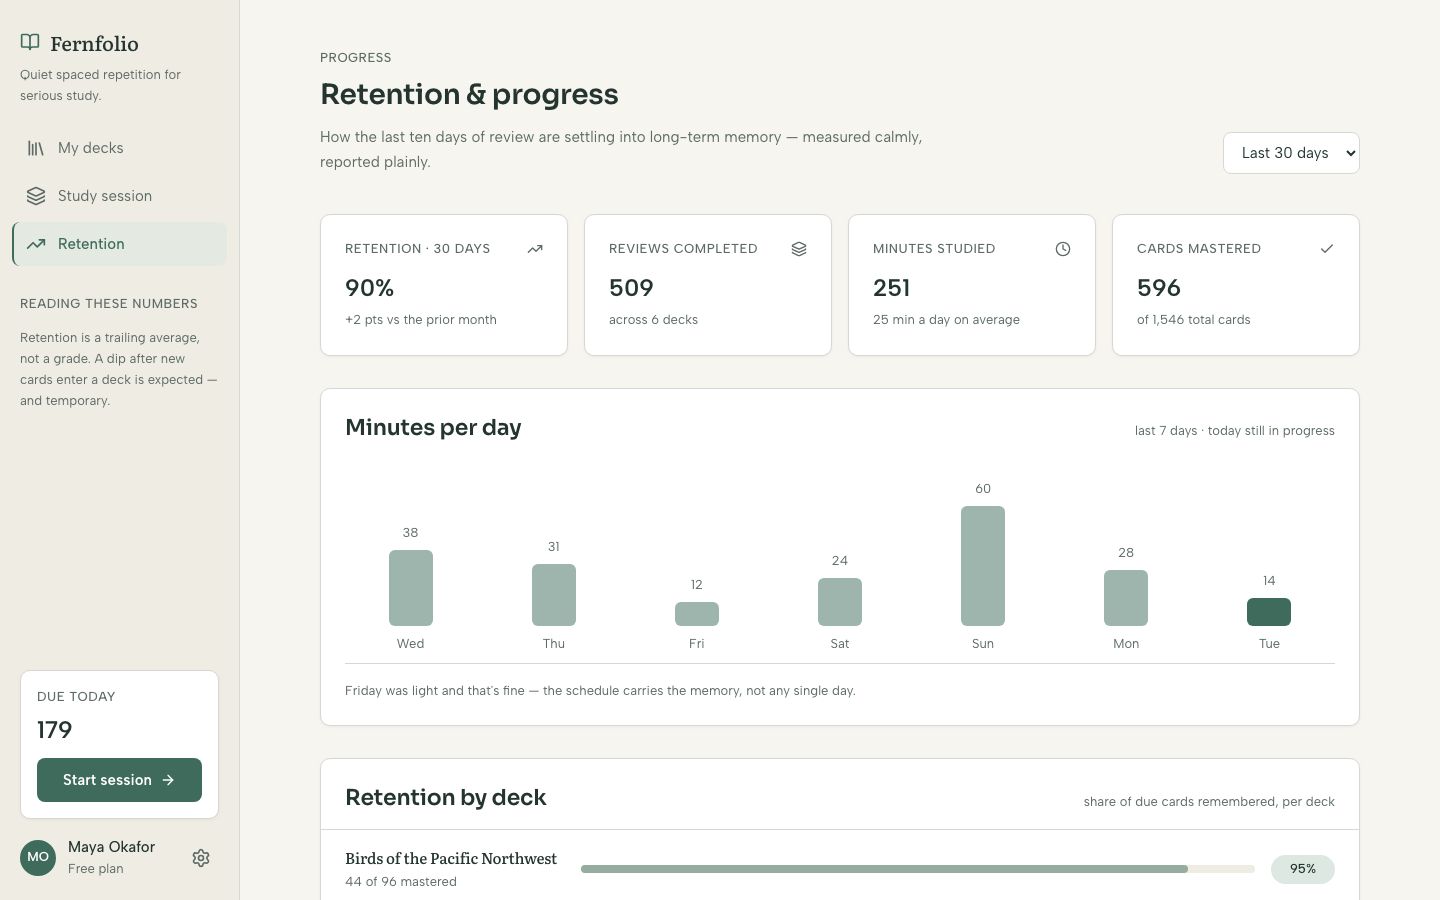Click the Minutes per day heading
The image size is (1440, 900).
(x=433, y=428)
